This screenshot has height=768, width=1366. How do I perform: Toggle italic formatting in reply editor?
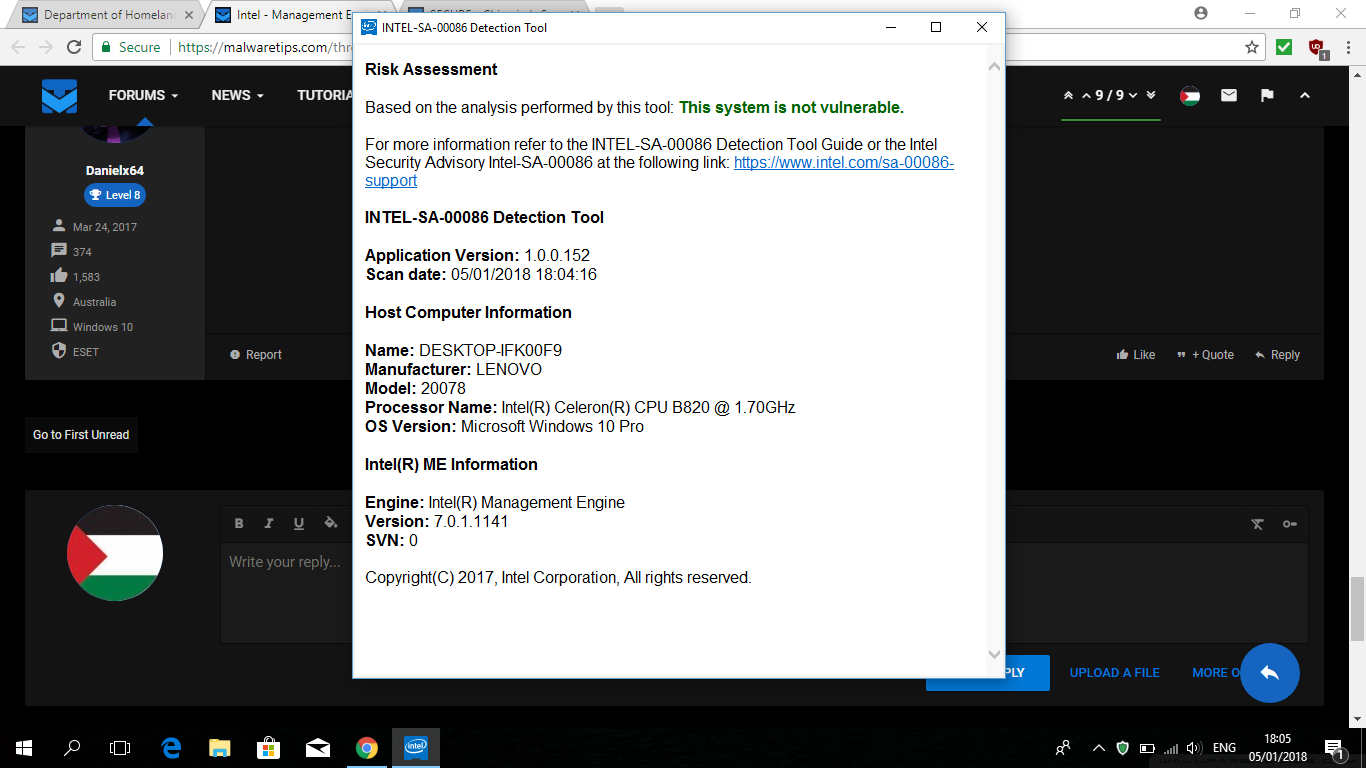pyautogui.click(x=269, y=523)
